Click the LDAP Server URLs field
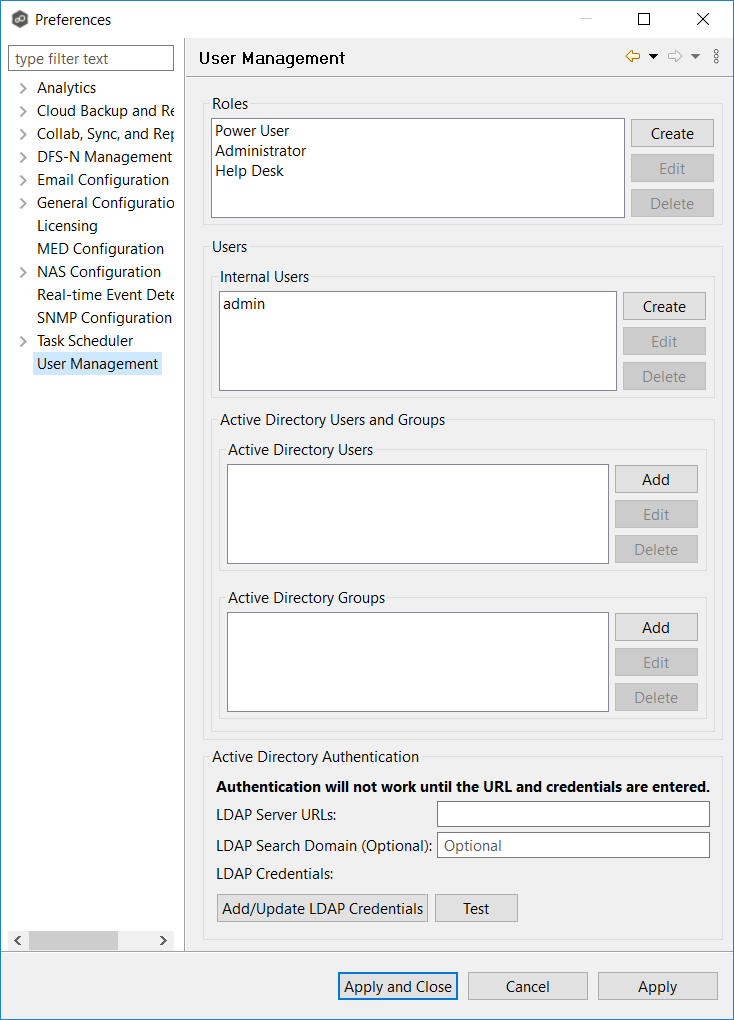 pos(573,814)
